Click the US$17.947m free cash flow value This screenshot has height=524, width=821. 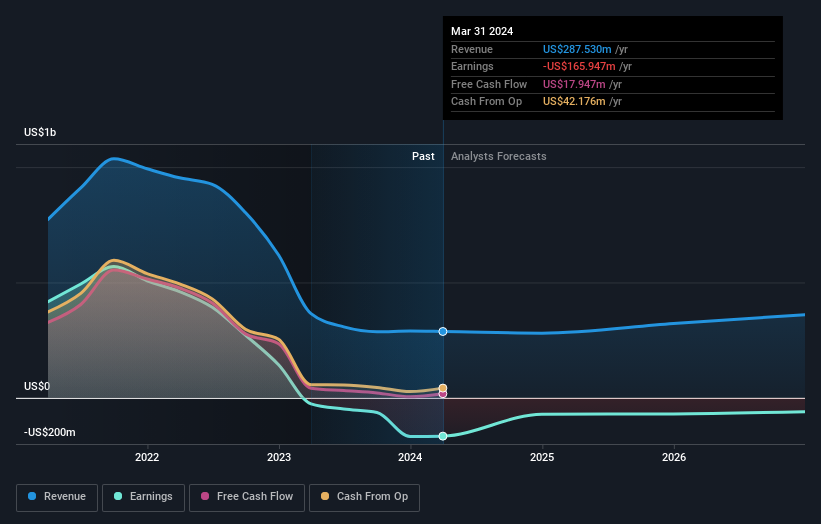click(x=574, y=84)
